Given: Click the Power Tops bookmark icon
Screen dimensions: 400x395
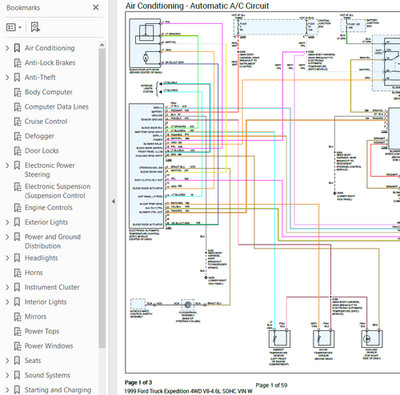Looking at the screenshot, I should pos(17,332).
